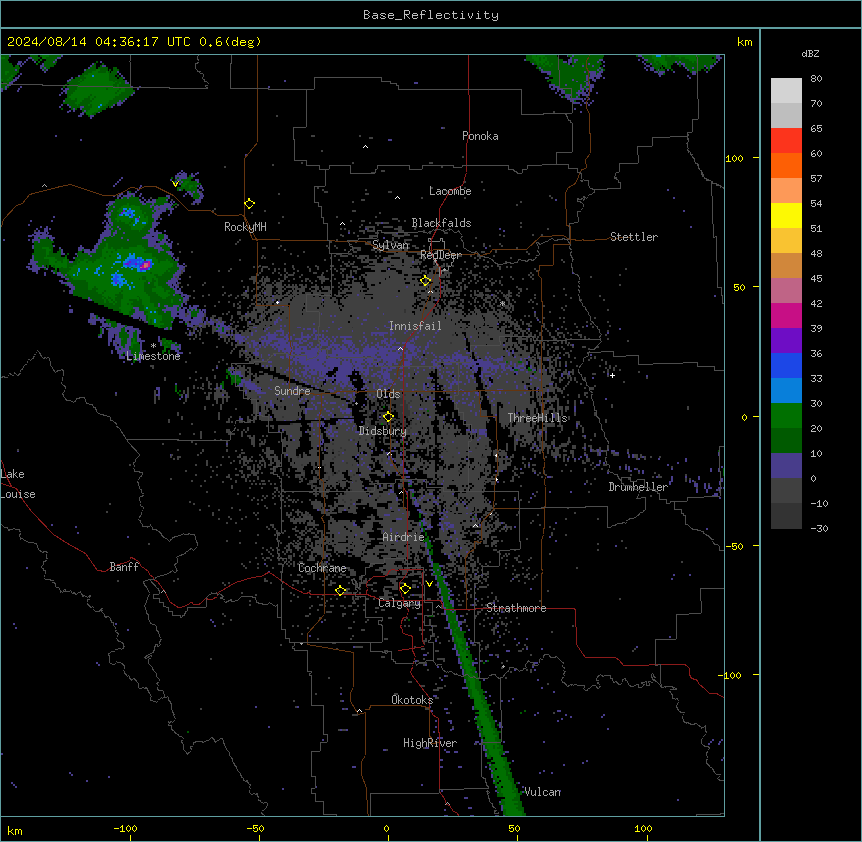Pick the yellow 51-54 dBZ legend swatch

(786, 215)
